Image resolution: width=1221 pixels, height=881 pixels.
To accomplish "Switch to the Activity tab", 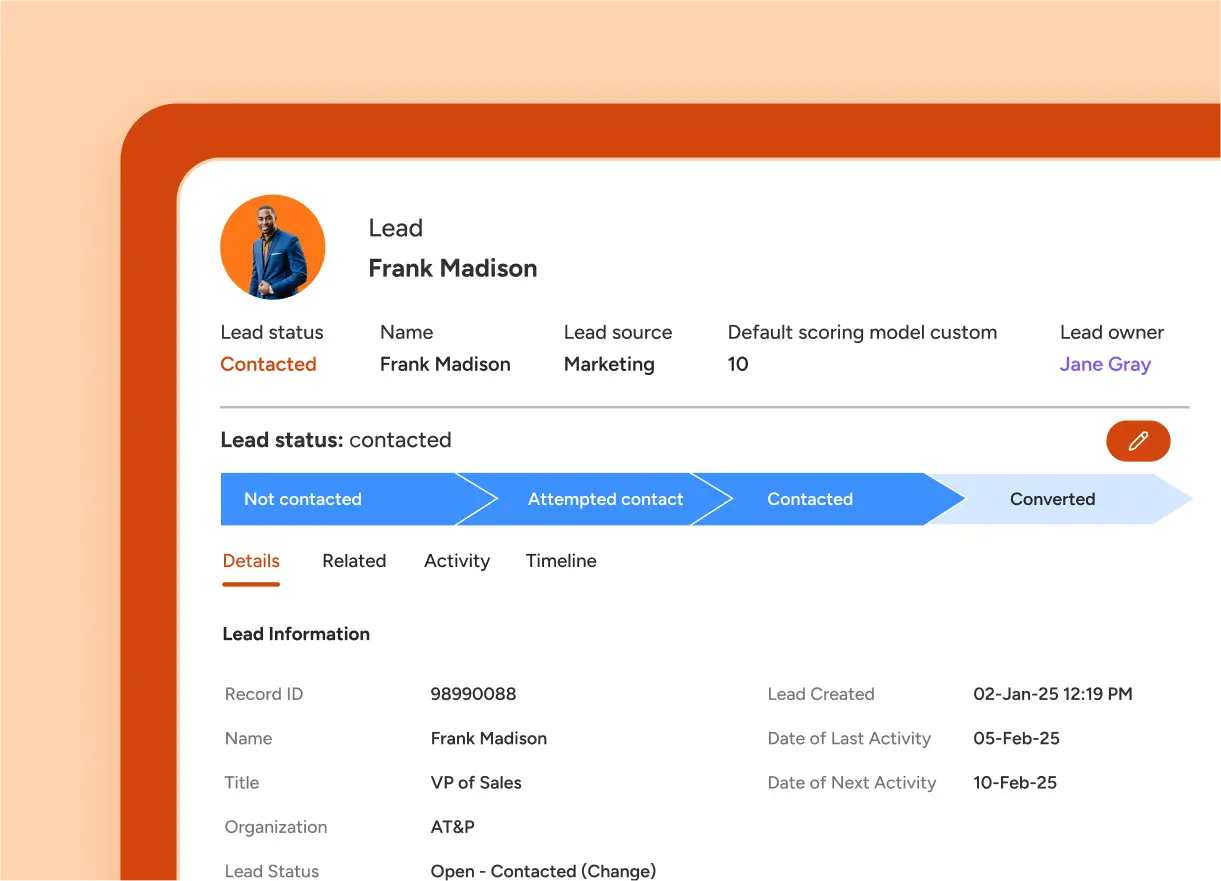I will [456, 561].
